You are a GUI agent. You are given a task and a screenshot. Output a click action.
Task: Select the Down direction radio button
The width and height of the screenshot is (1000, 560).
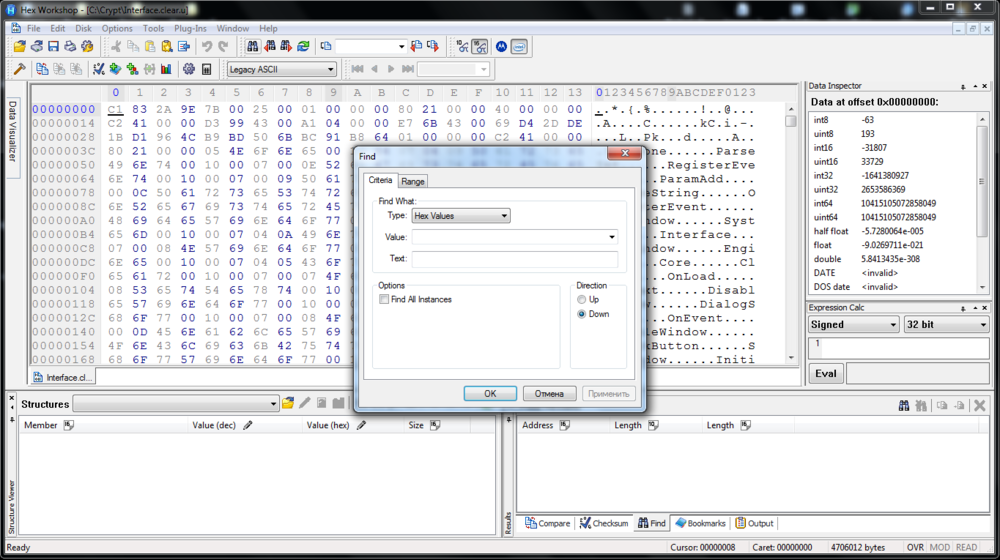tap(582, 314)
